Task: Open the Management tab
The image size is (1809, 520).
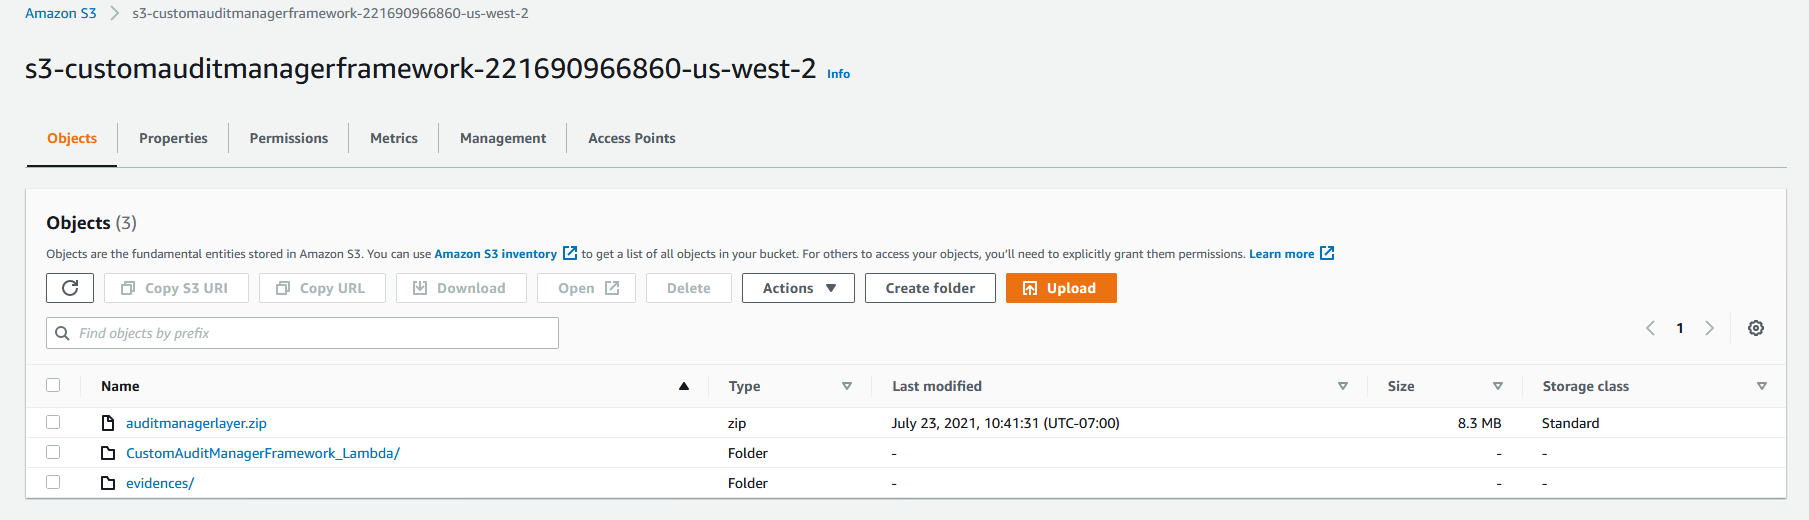Action: (503, 138)
